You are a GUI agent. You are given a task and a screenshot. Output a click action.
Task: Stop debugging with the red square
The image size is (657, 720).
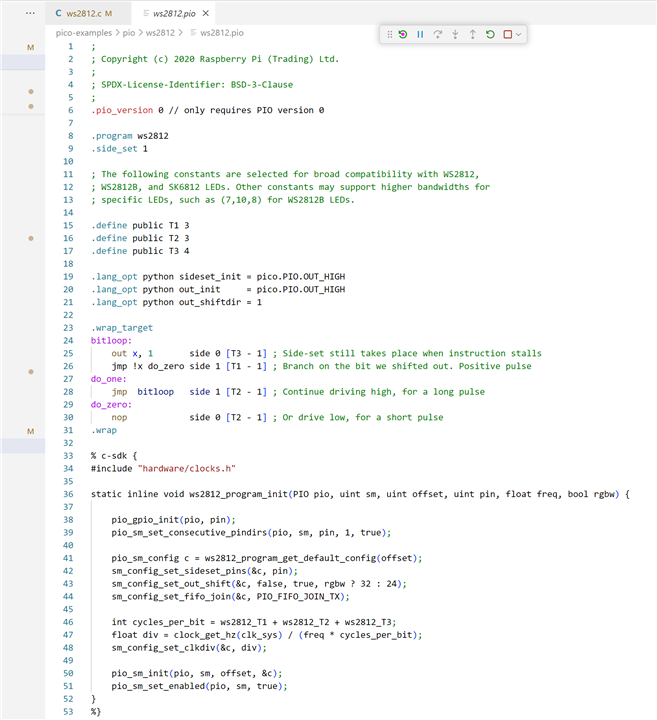pyautogui.click(x=508, y=34)
